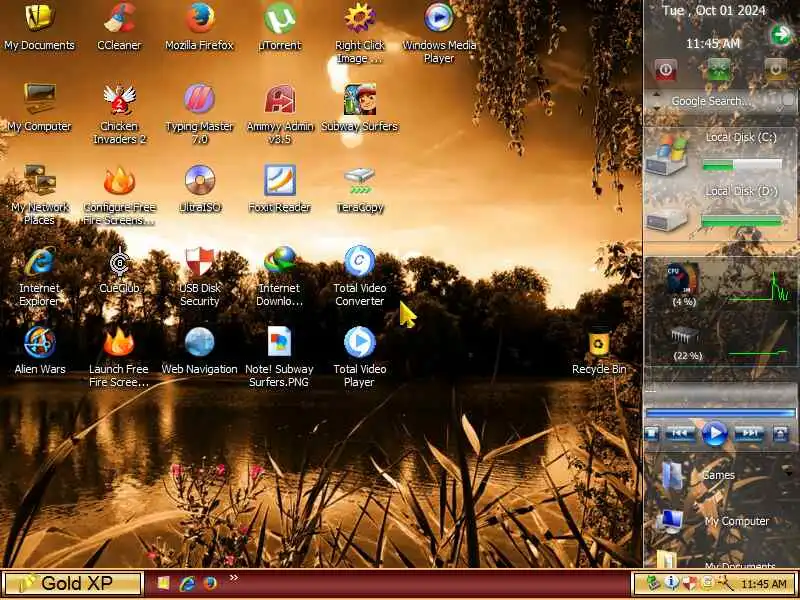Launch Total Video Player icon
This screenshot has height=600, width=800.
click(x=360, y=356)
